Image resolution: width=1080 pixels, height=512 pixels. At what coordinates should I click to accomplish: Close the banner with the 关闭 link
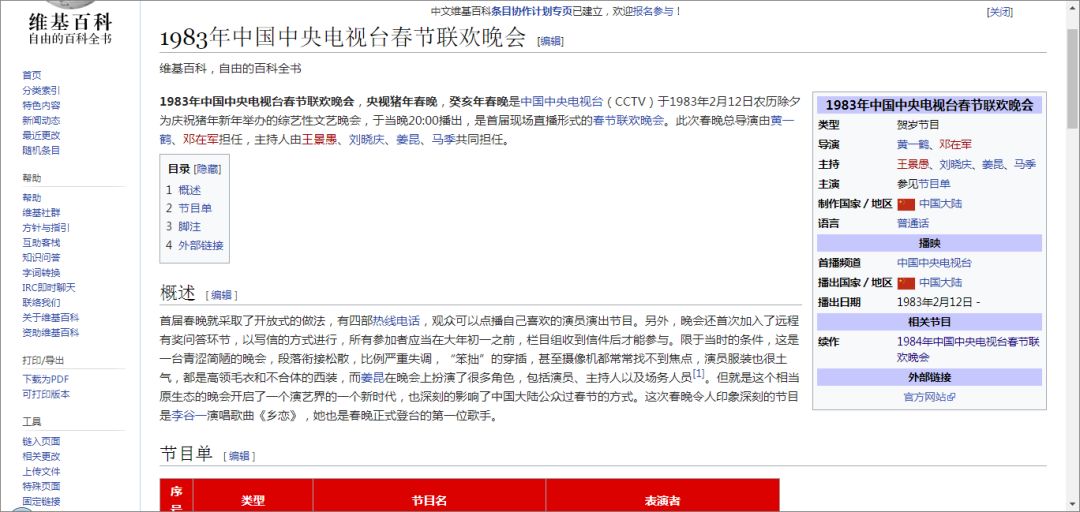click(1000, 12)
